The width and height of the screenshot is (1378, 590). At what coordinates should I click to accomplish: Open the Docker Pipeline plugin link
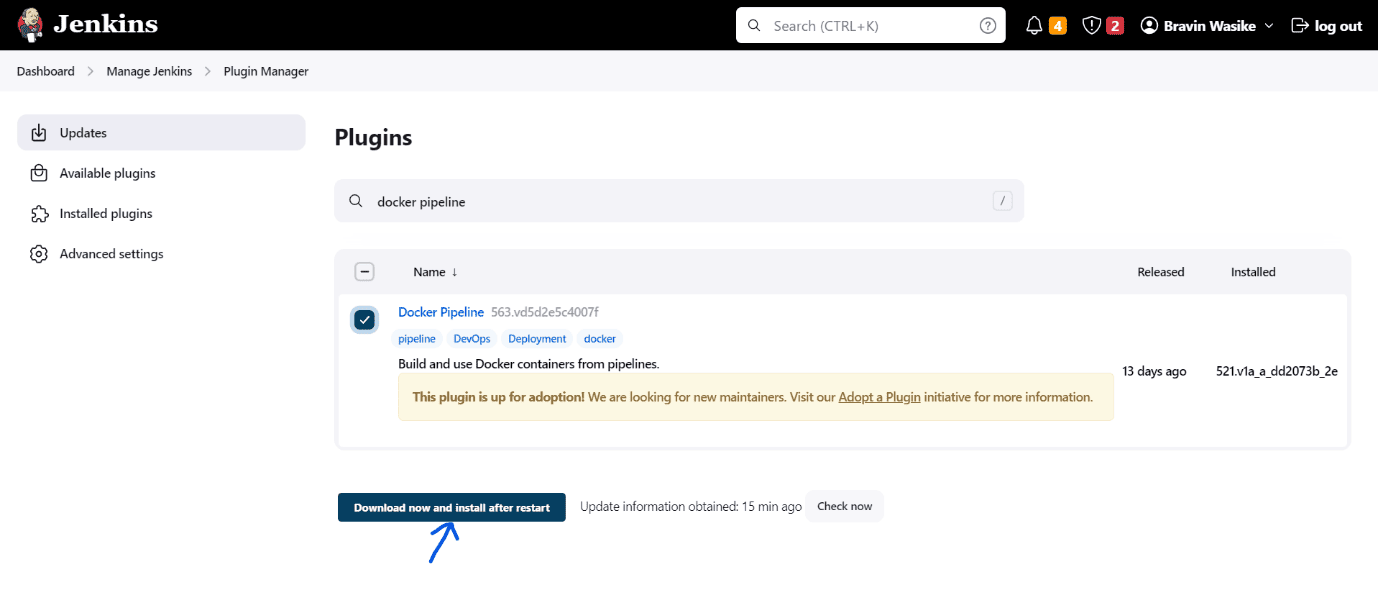[x=441, y=313]
